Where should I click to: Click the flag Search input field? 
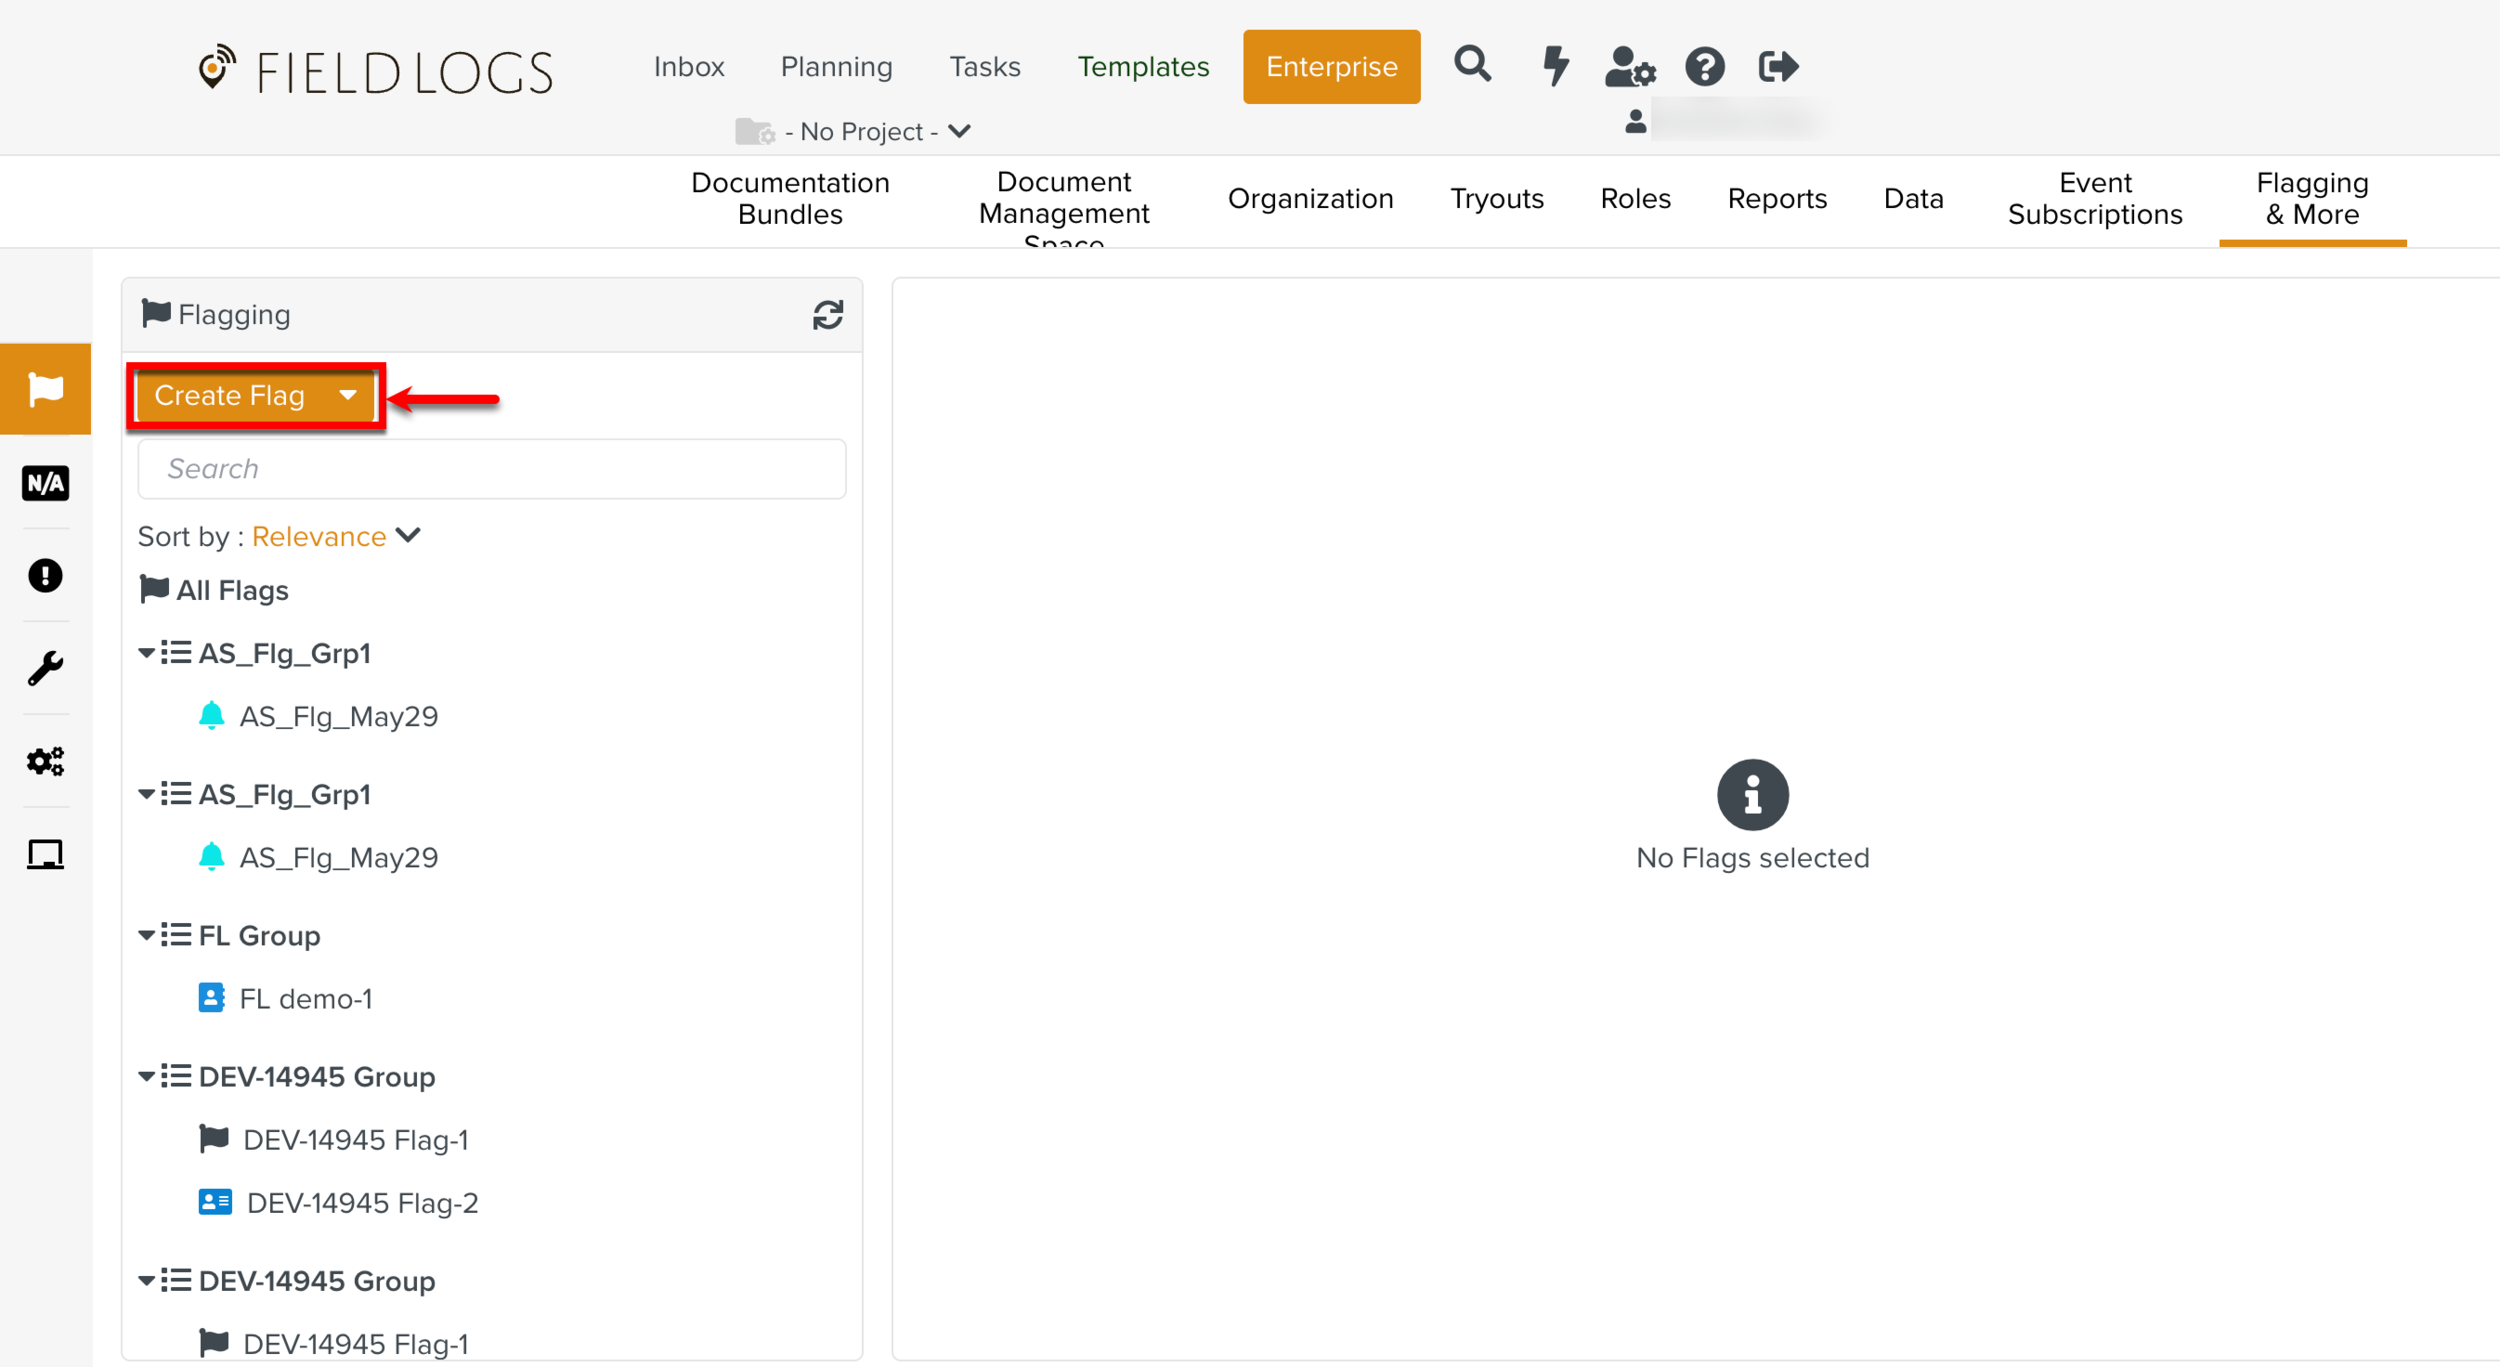pyautogui.click(x=491, y=468)
